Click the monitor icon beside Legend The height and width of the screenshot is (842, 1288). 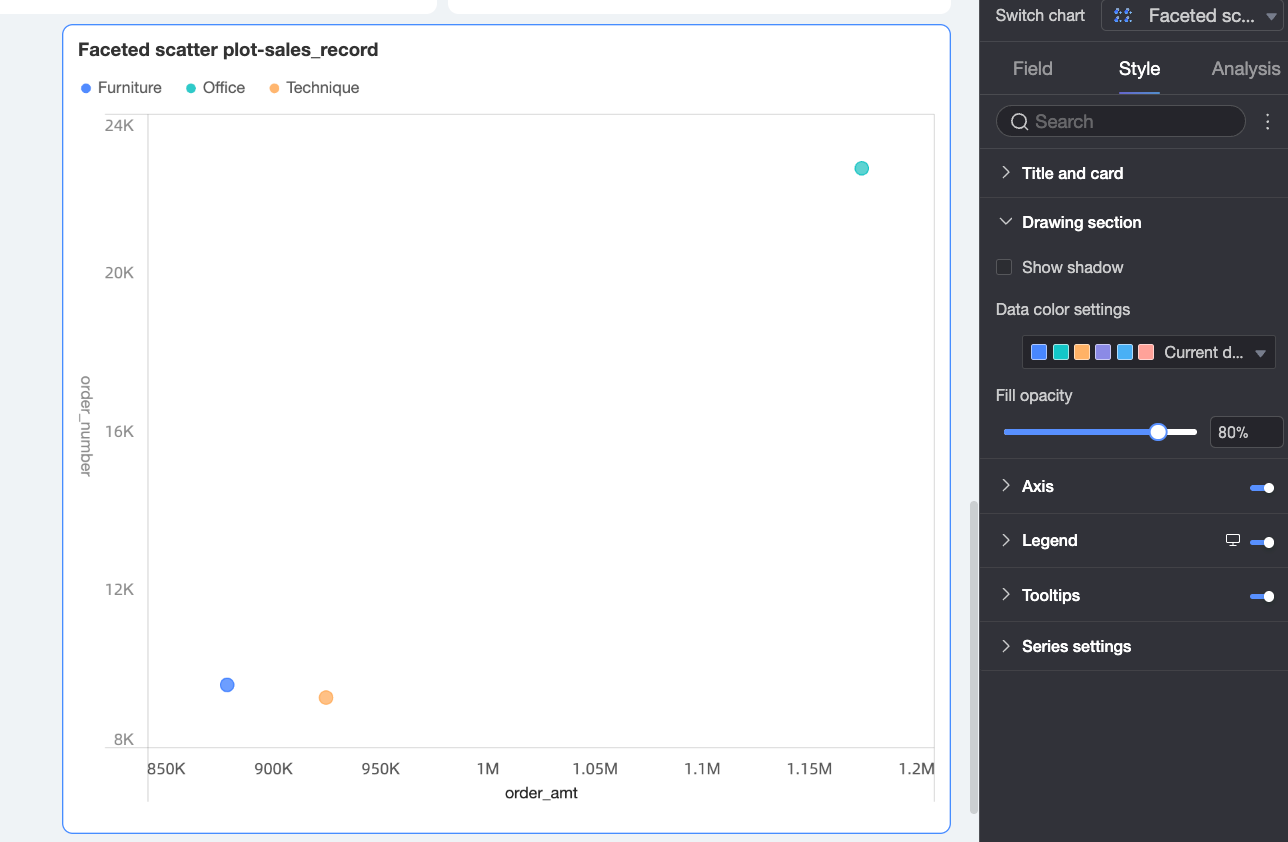1233,541
